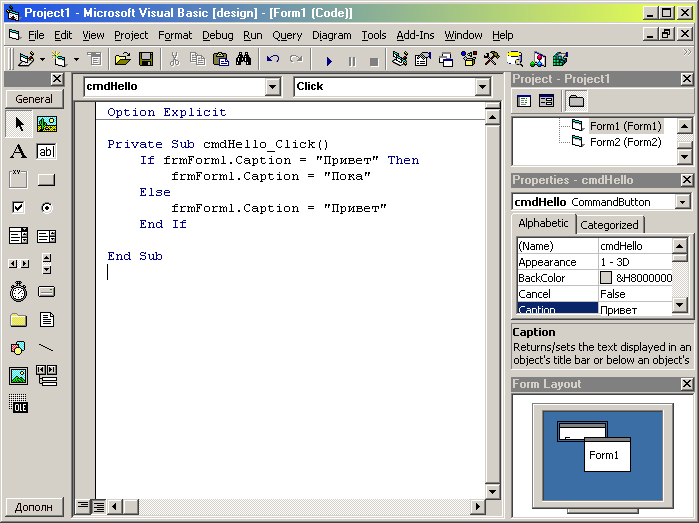This screenshot has width=699, height=523.
Task: Switch to Full Module View at code window bottom
Action: pyautogui.click(x=99, y=506)
